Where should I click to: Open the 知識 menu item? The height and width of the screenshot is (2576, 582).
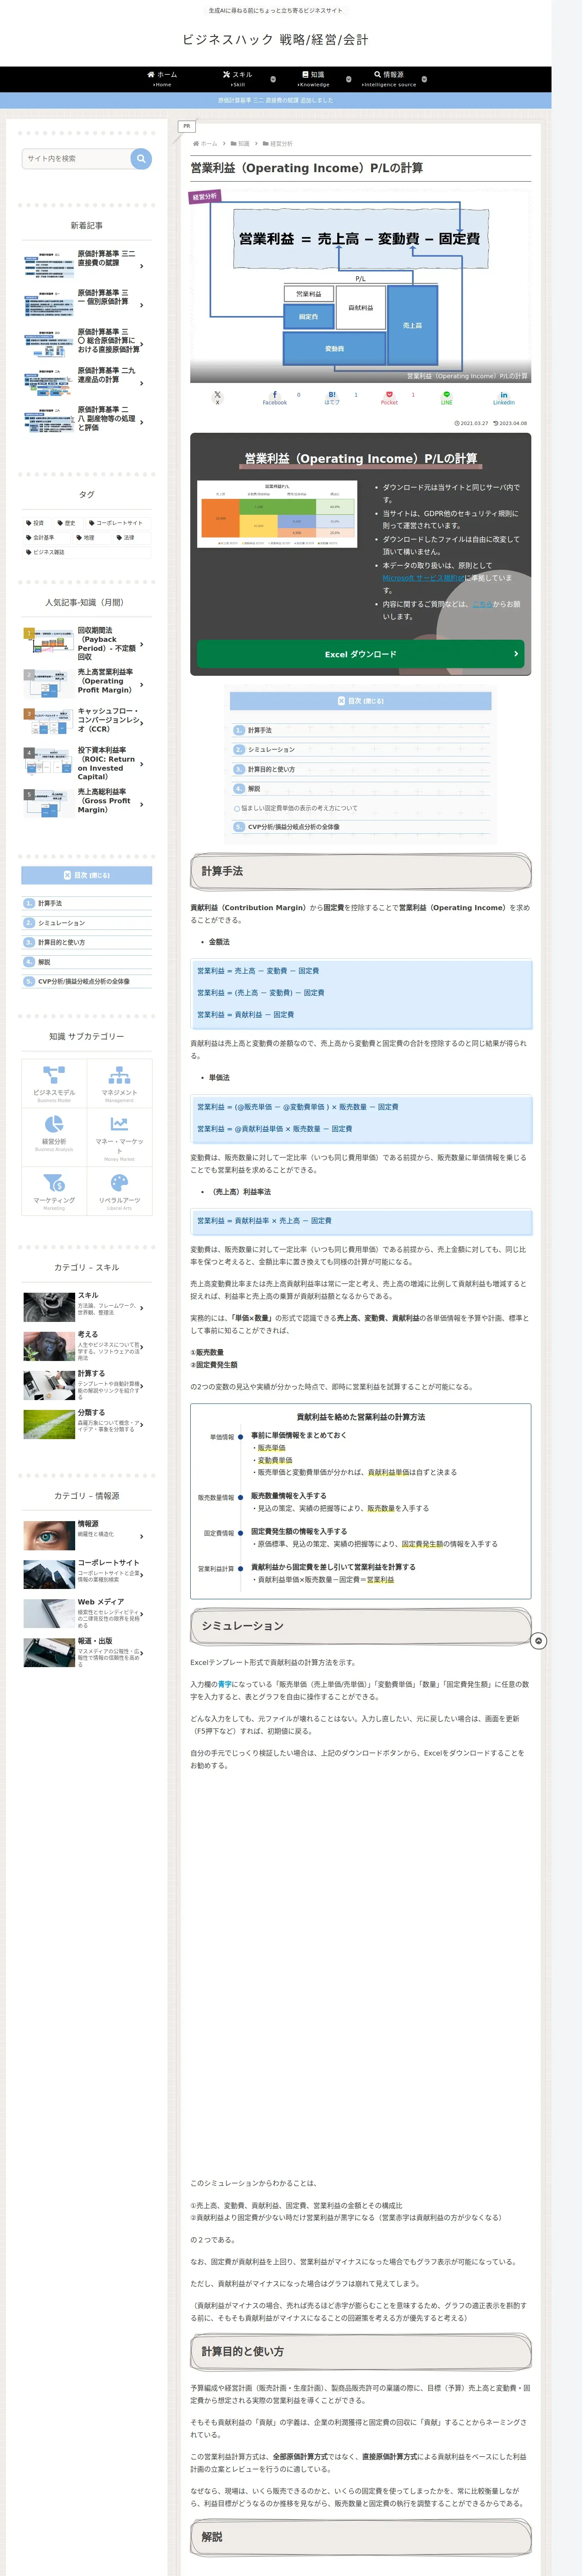[313, 79]
